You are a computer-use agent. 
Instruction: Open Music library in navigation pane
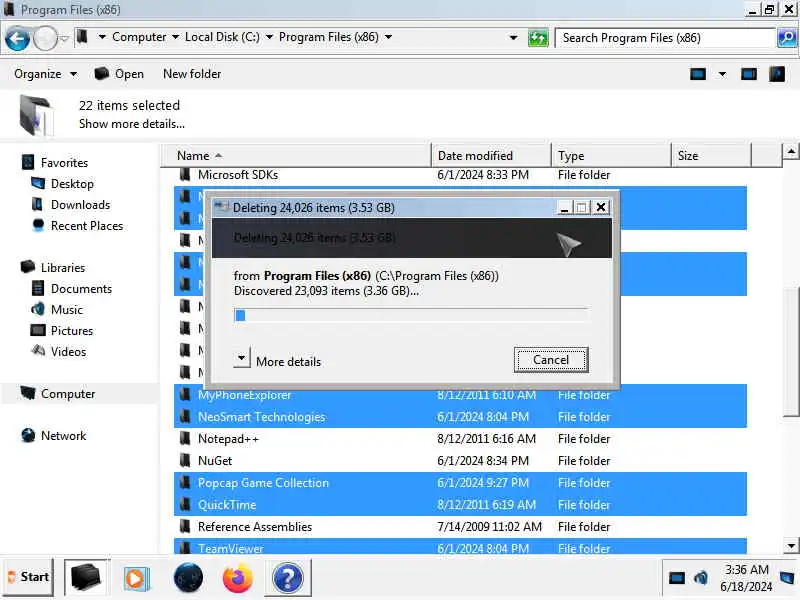67,310
